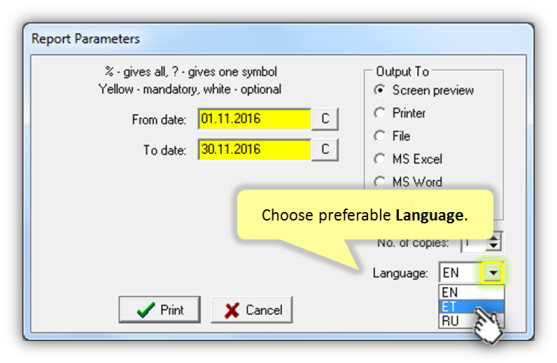Open calendar button next to To date
This screenshot has width=557, height=363.
coord(325,150)
